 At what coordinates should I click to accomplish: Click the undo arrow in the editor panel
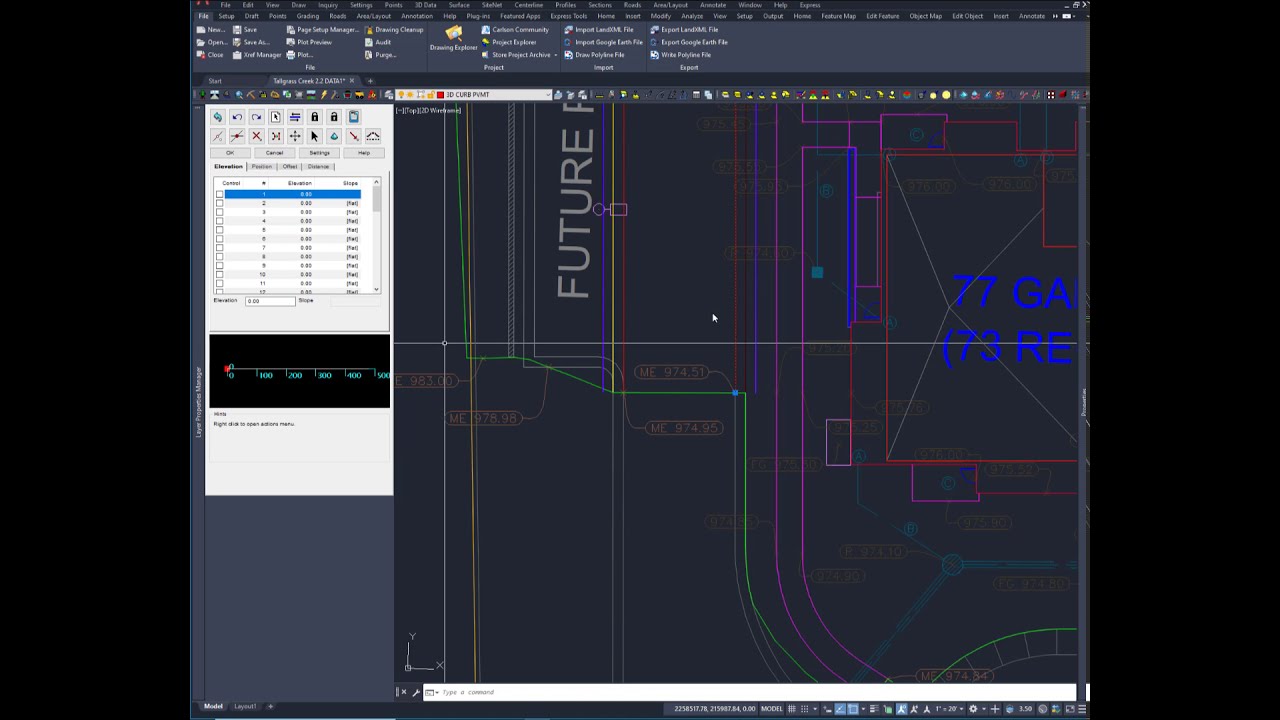pos(237,117)
